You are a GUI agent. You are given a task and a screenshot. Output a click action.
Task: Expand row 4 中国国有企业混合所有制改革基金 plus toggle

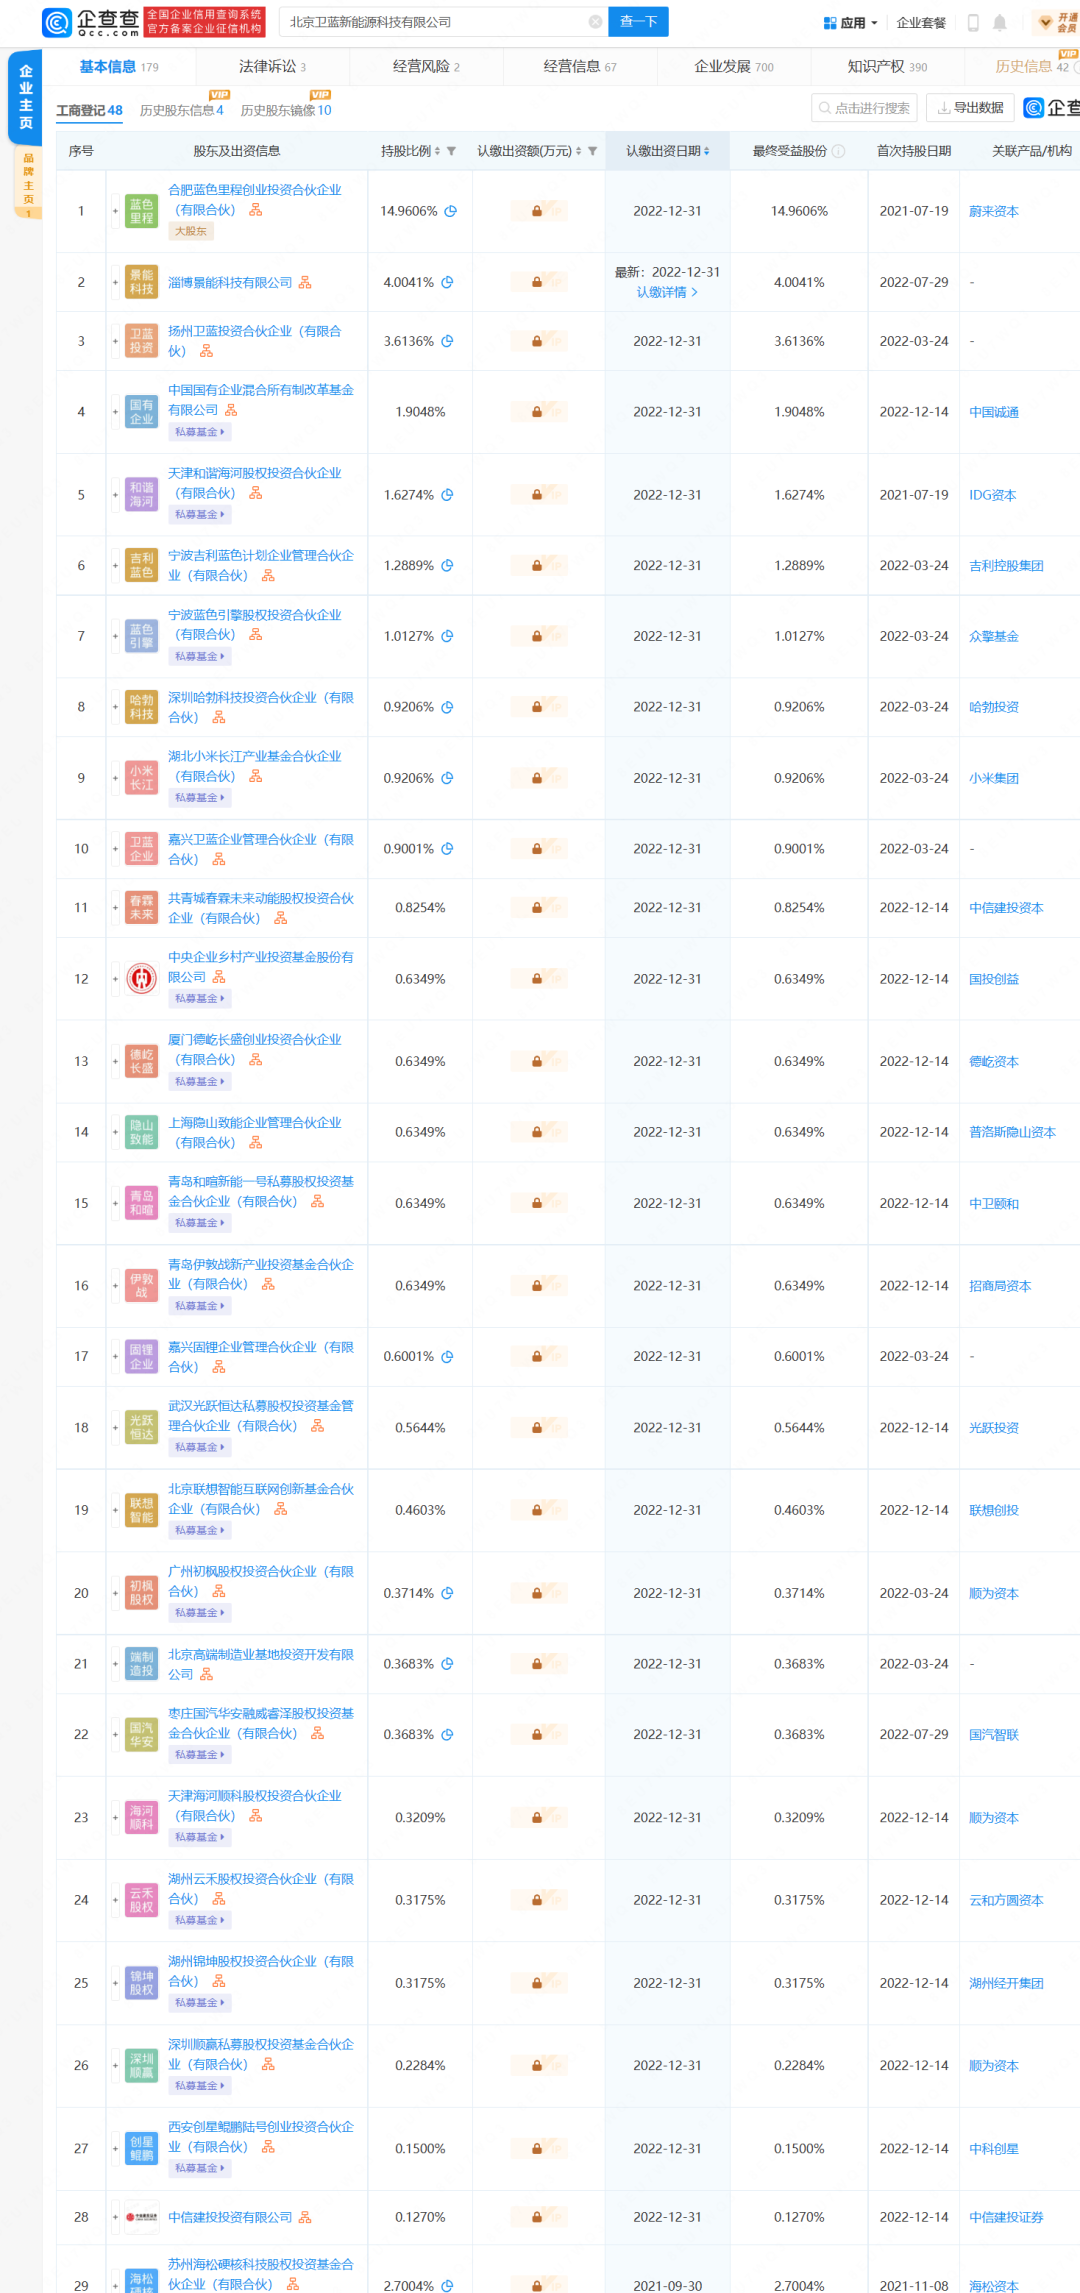115,412
